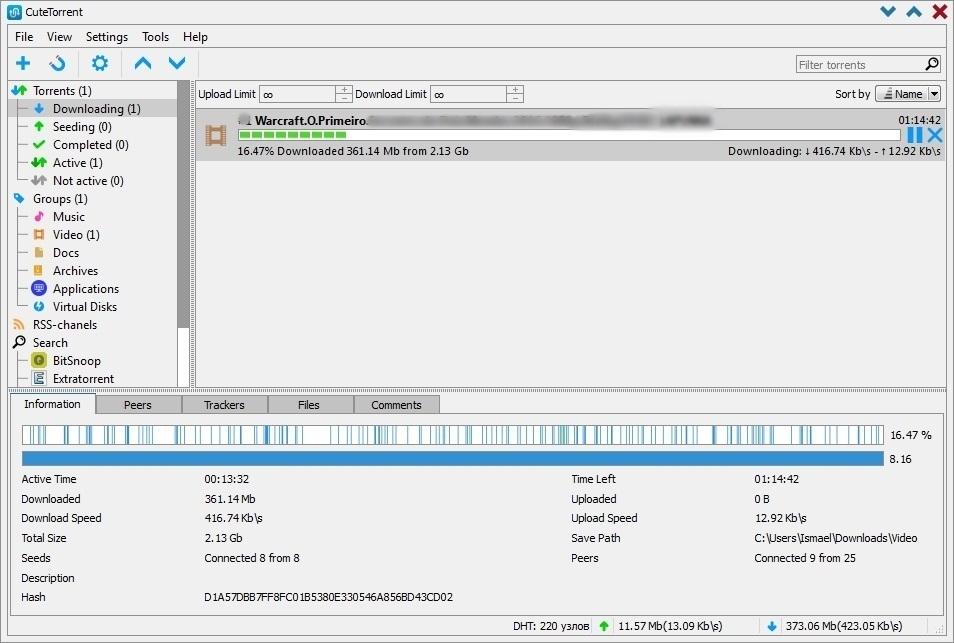Viewport: 954px width, 643px height.
Task: Move torrent up with the up-chevron toolbar icon
Action: (x=143, y=63)
